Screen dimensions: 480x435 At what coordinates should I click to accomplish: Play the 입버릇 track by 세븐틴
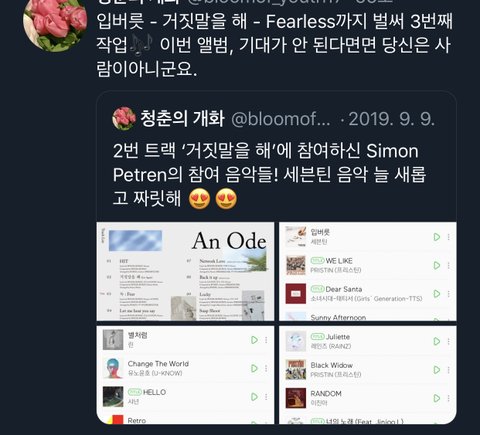437,237
